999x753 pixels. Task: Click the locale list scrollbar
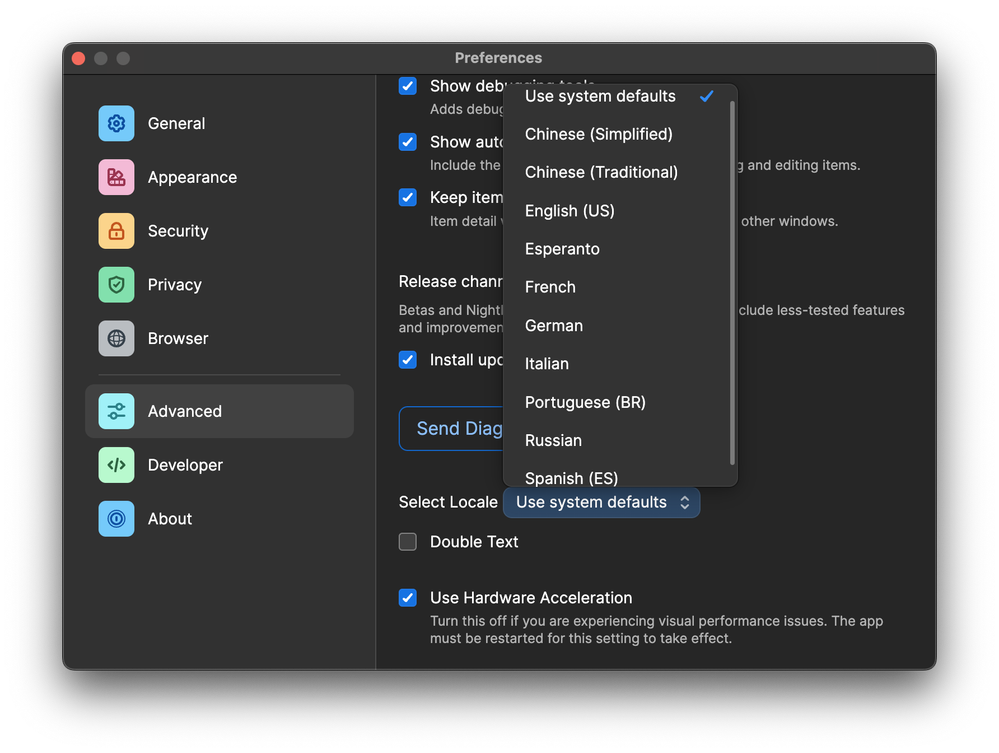[733, 280]
